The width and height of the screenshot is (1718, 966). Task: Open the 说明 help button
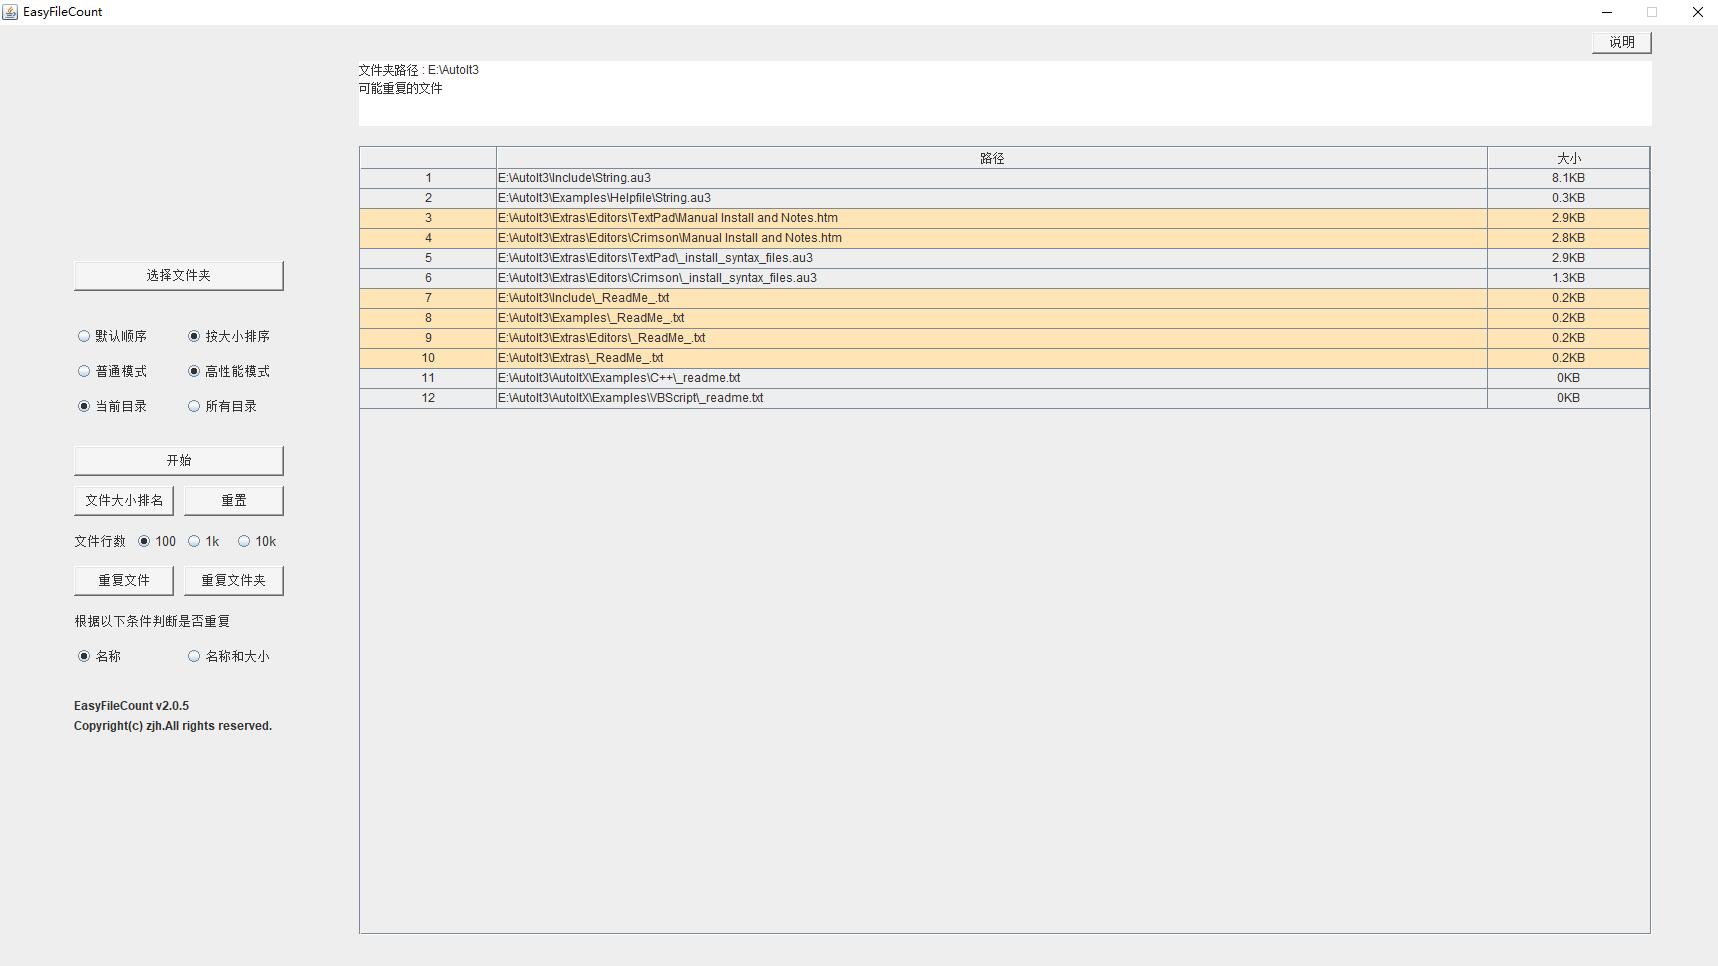click(x=1621, y=42)
